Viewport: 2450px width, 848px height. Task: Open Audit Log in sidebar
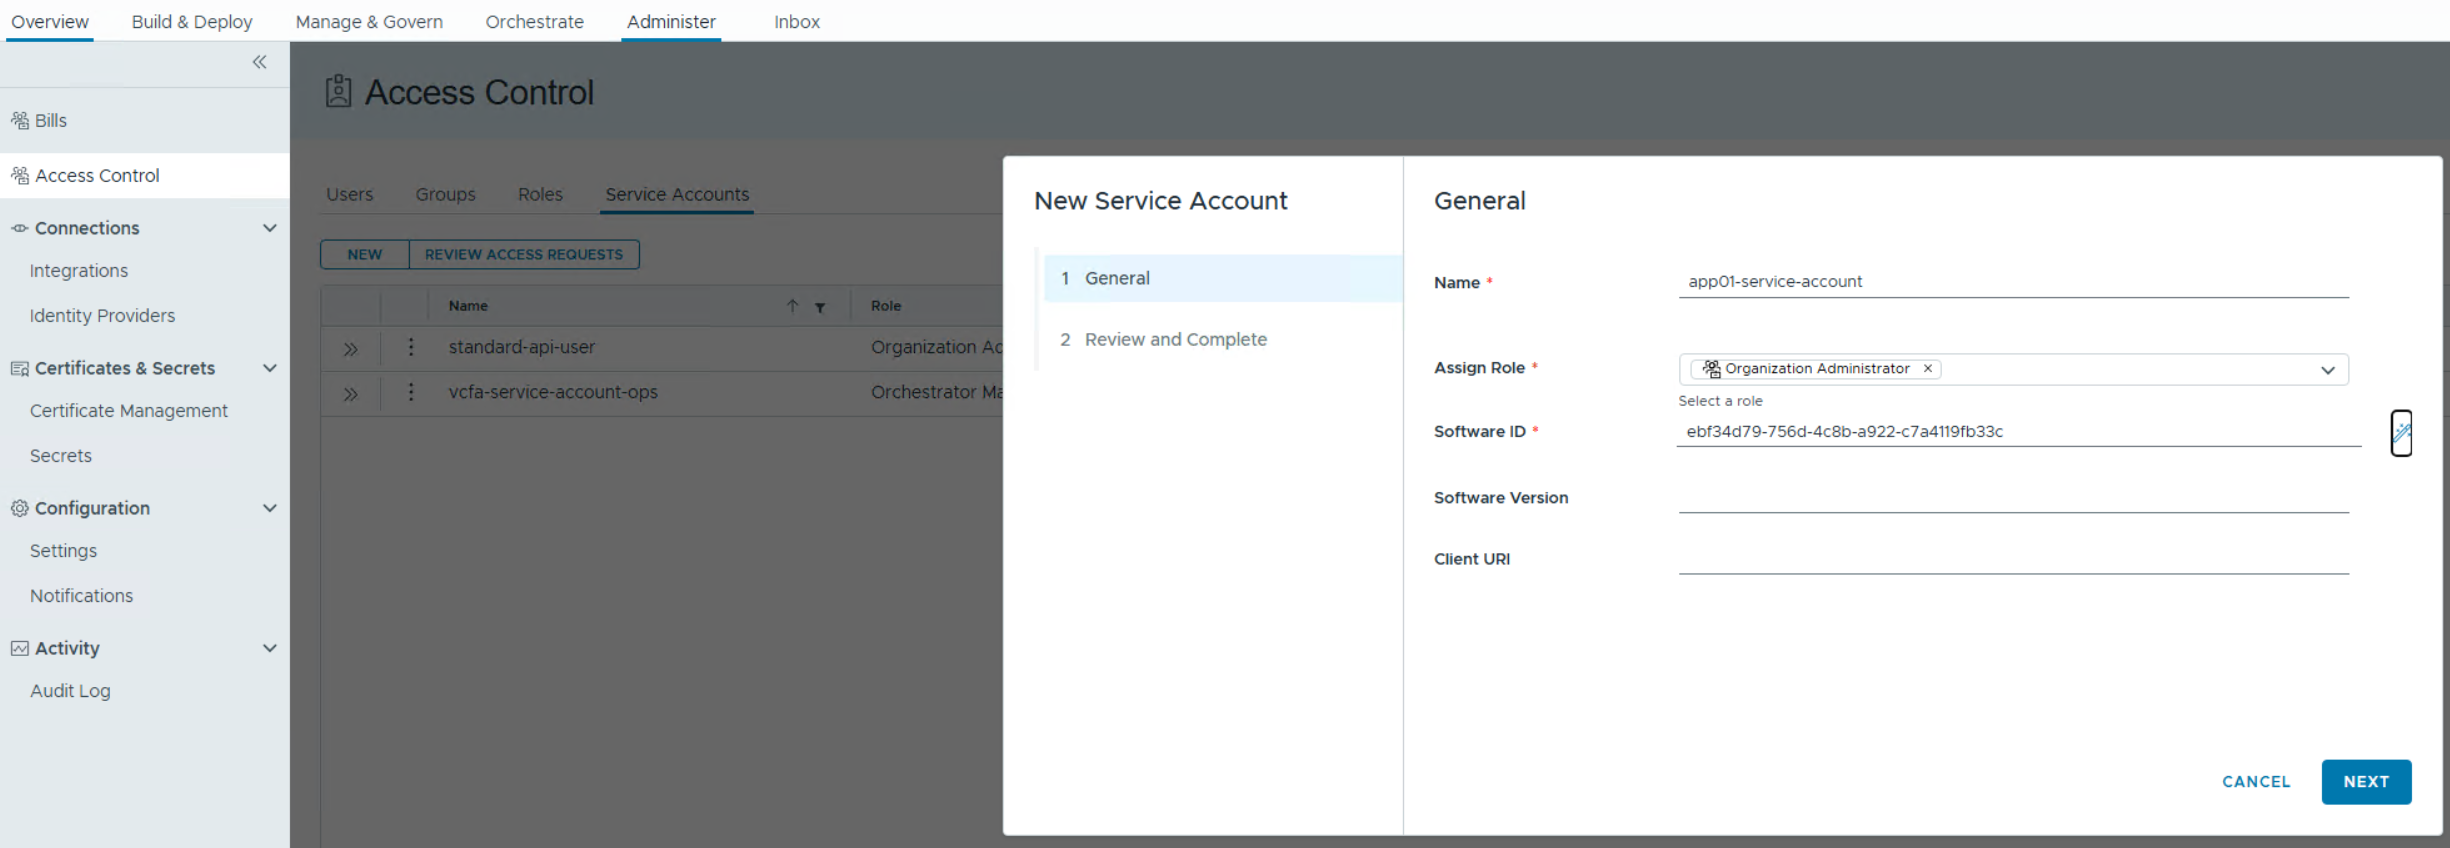[70, 691]
